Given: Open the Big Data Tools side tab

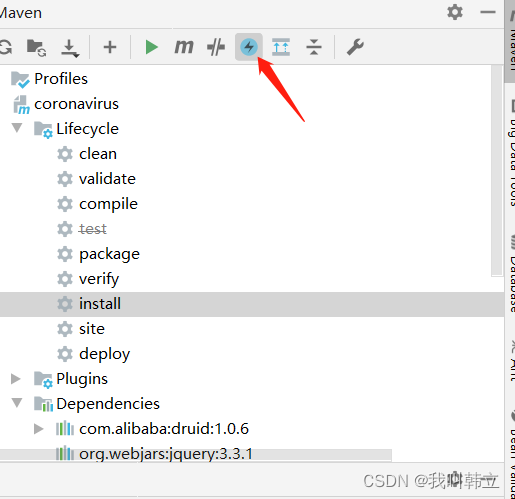Looking at the screenshot, I should 512,153.
